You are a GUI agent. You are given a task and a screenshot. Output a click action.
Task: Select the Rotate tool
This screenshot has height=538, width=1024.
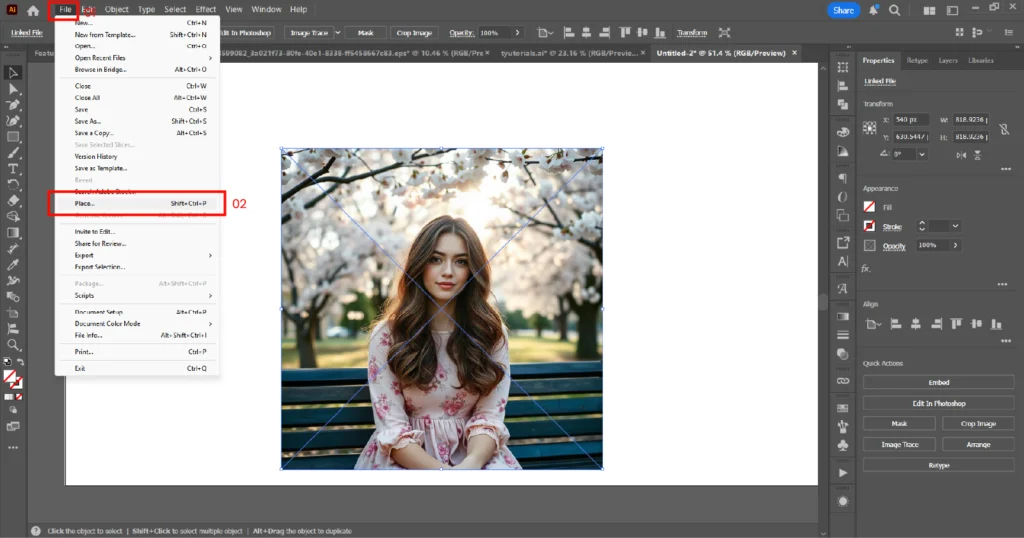pyautogui.click(x=13, y=185)
